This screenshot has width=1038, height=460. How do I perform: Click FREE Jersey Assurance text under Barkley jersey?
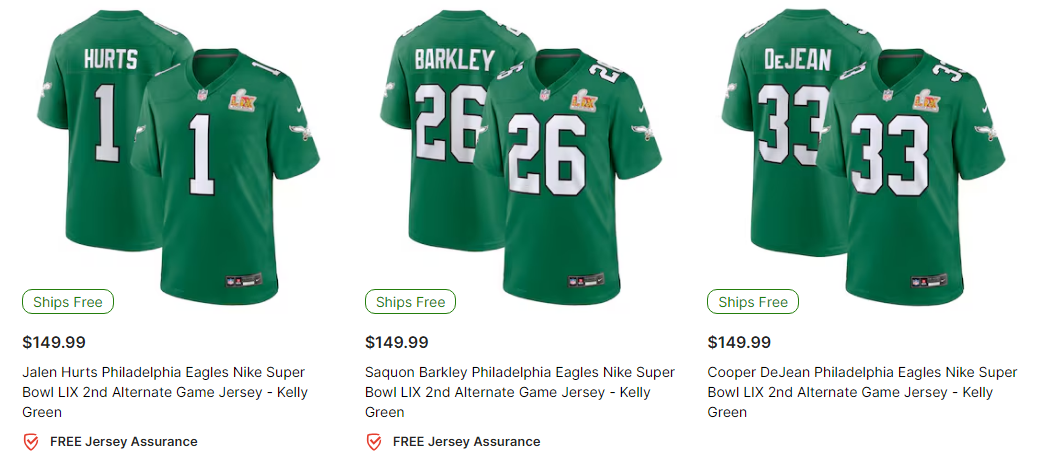466,441
